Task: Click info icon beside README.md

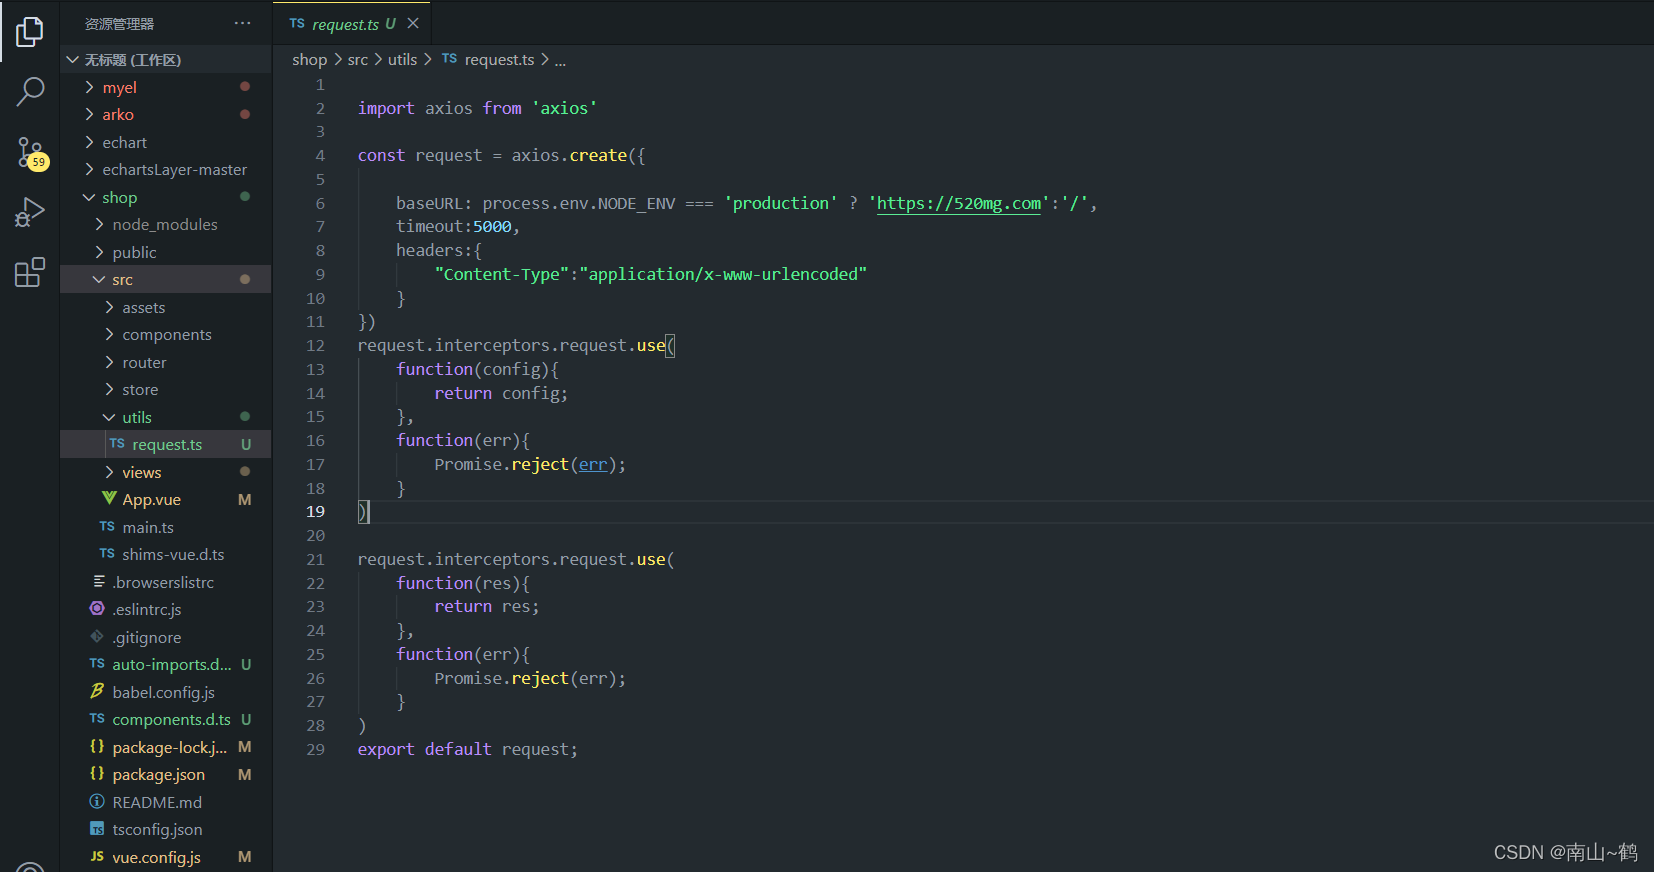Action: pyautogui.click(x=97, y=801)
